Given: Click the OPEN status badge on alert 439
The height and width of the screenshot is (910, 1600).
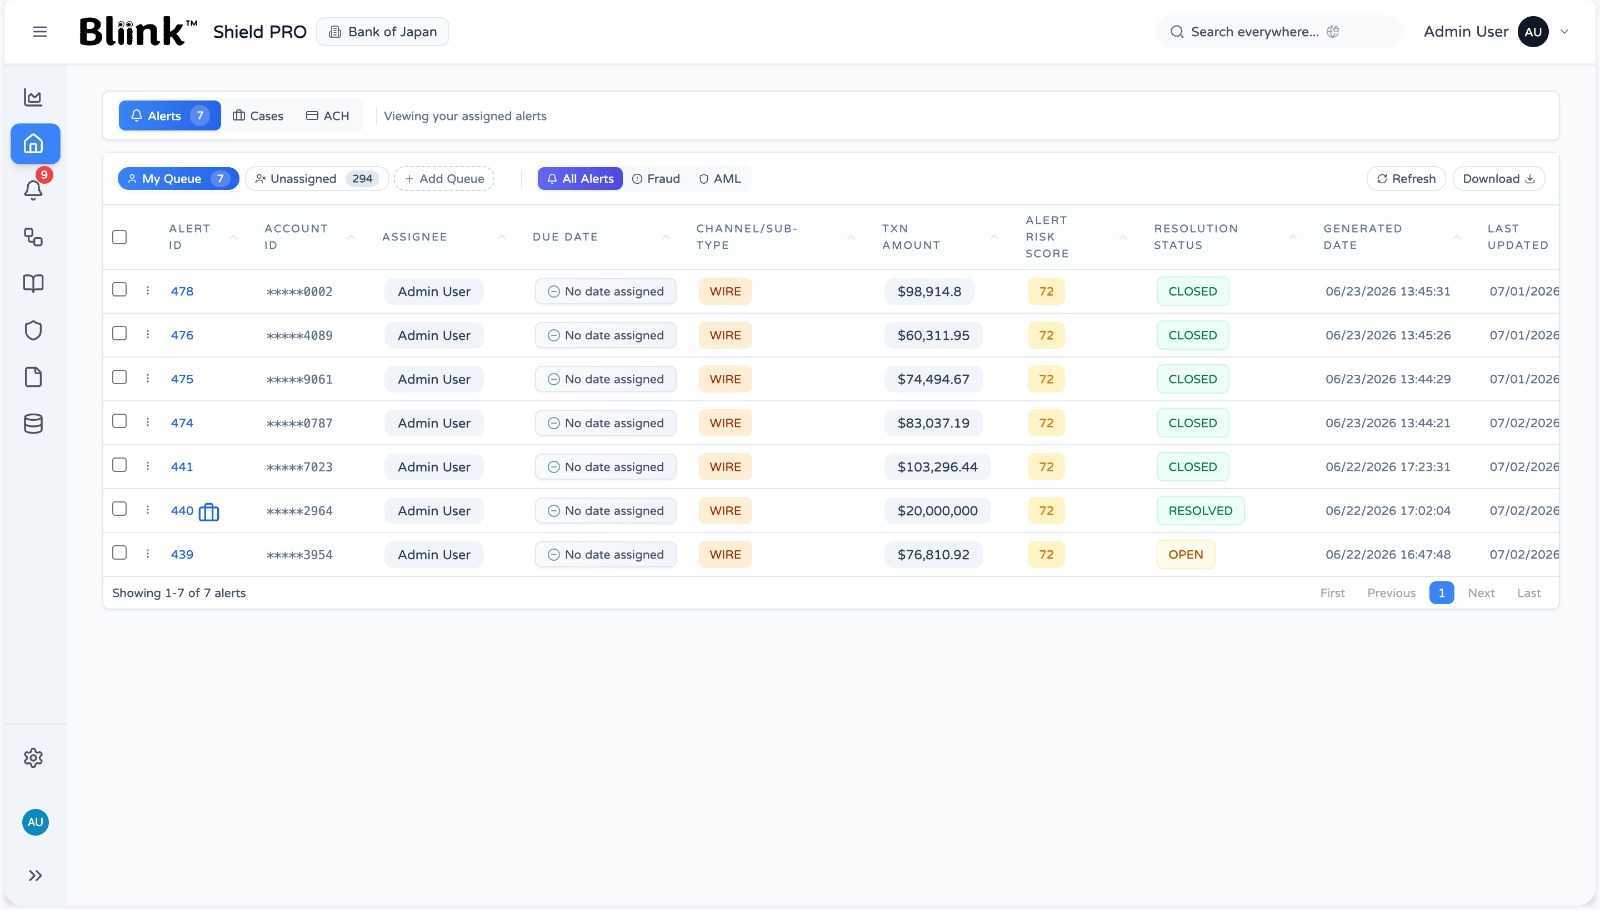Looking at the screenshot, I should point(1186,555).
